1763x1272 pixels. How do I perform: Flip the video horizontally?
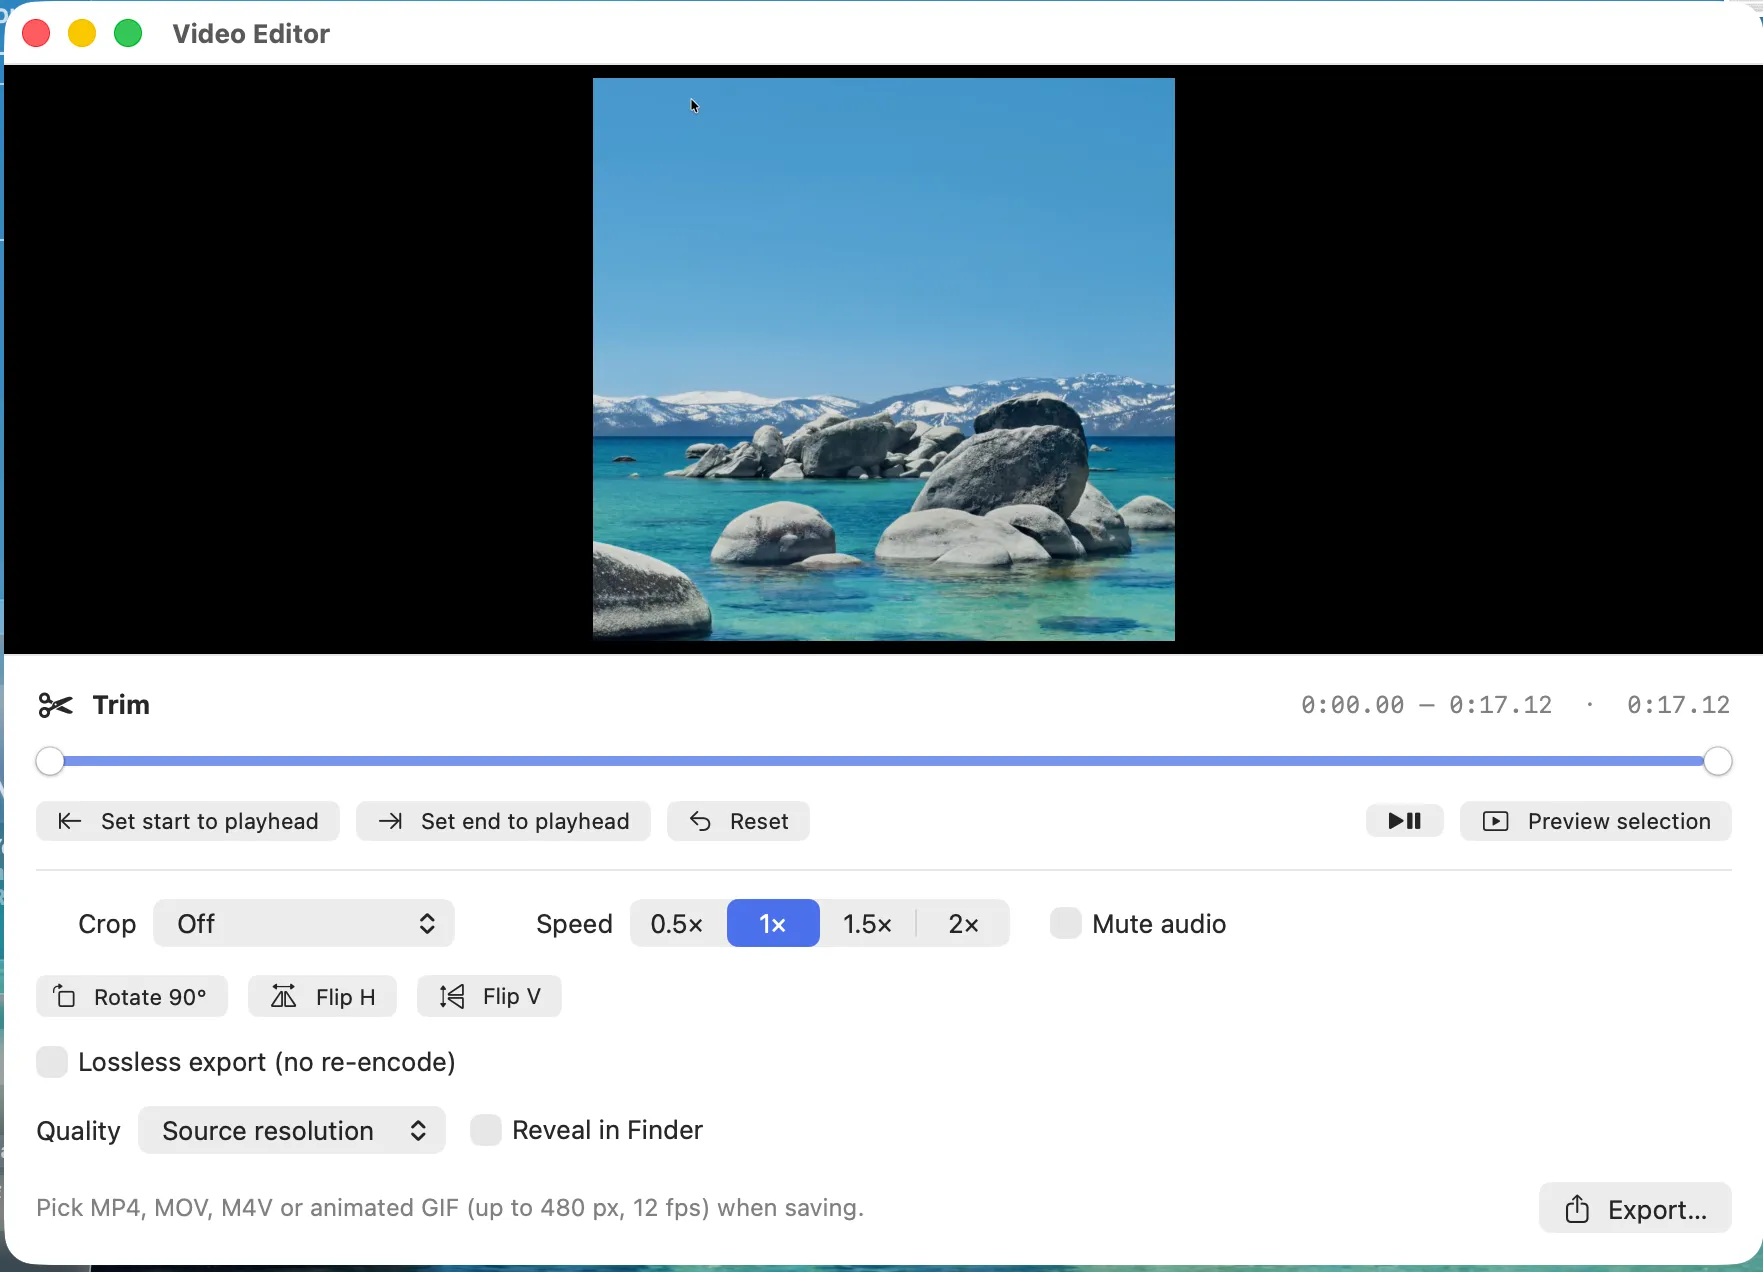pyautogui.click(x=322, y=996)
